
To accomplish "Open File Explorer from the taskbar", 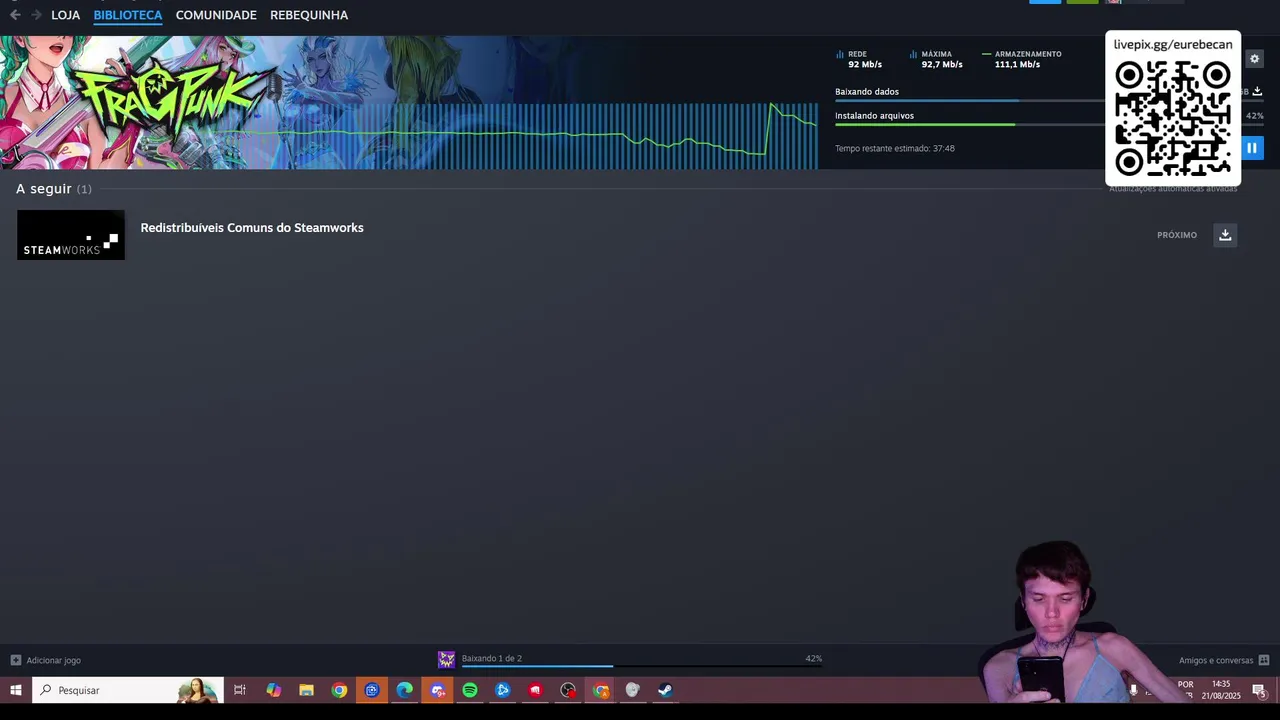I will (x=306, y=690).
